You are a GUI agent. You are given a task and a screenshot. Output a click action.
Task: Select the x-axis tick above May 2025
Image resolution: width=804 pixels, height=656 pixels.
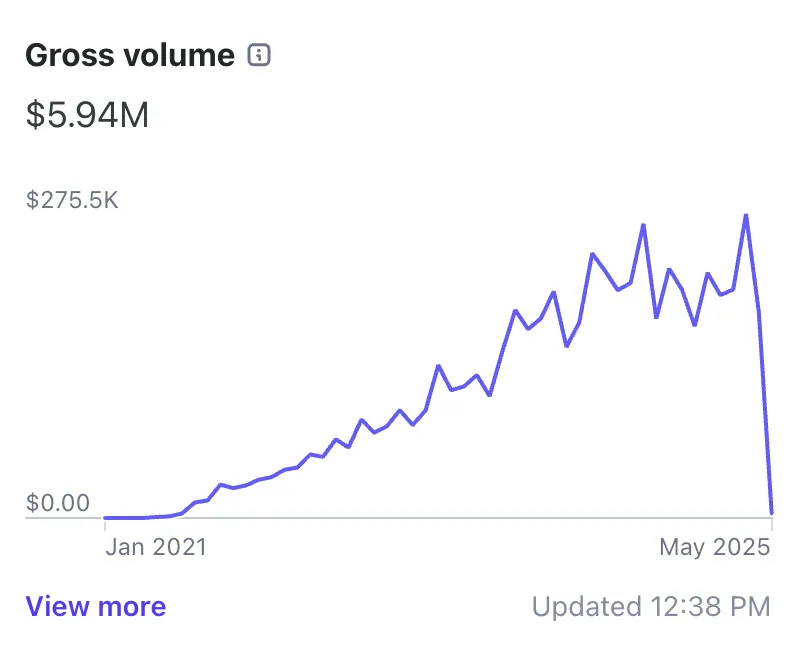coord(772,524)
